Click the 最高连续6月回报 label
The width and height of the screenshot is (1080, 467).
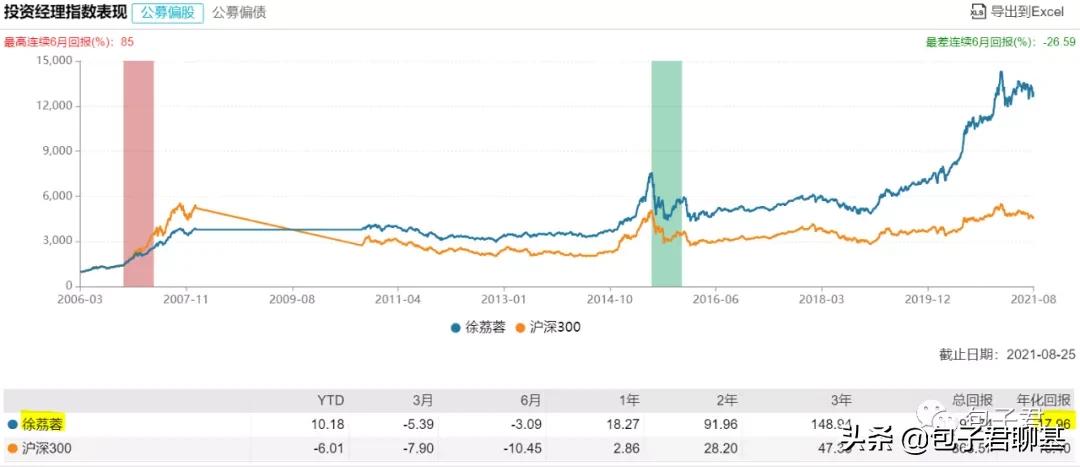pyautogui.click(x=58, y=43)
